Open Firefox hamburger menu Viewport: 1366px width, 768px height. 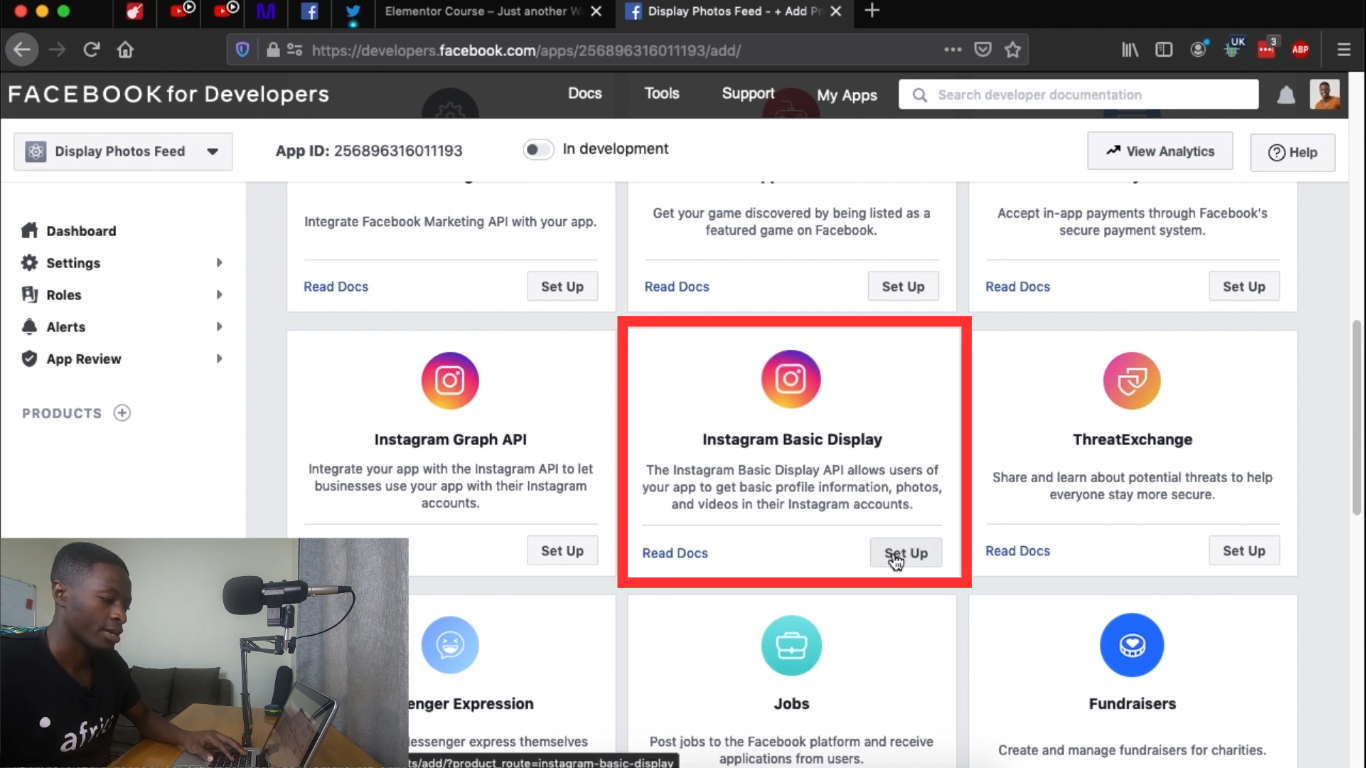click(x=1344, y=49)
